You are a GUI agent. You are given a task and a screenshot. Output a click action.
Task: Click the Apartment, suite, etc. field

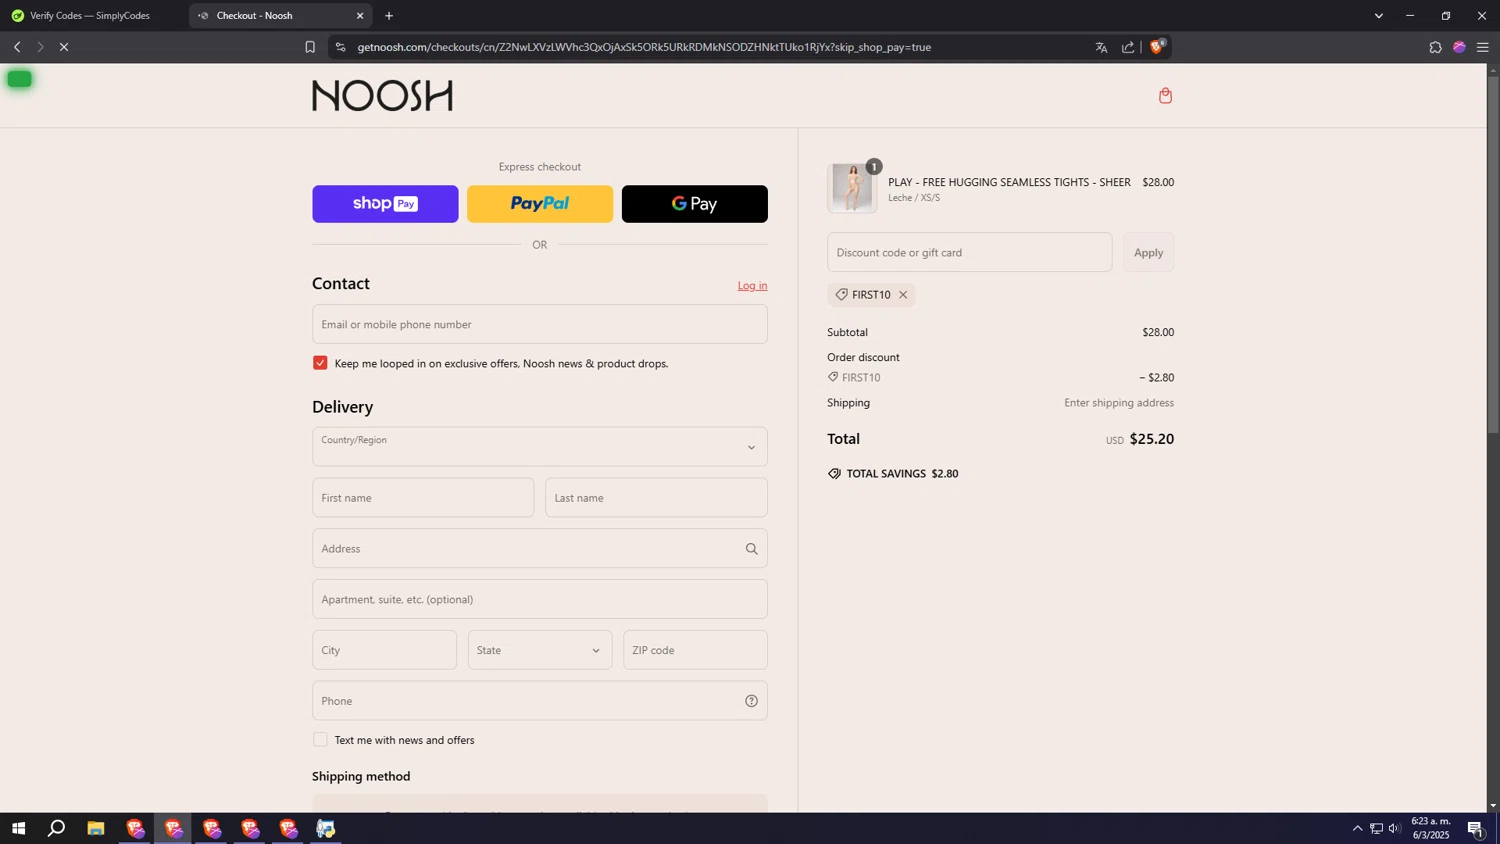(540, 600)
